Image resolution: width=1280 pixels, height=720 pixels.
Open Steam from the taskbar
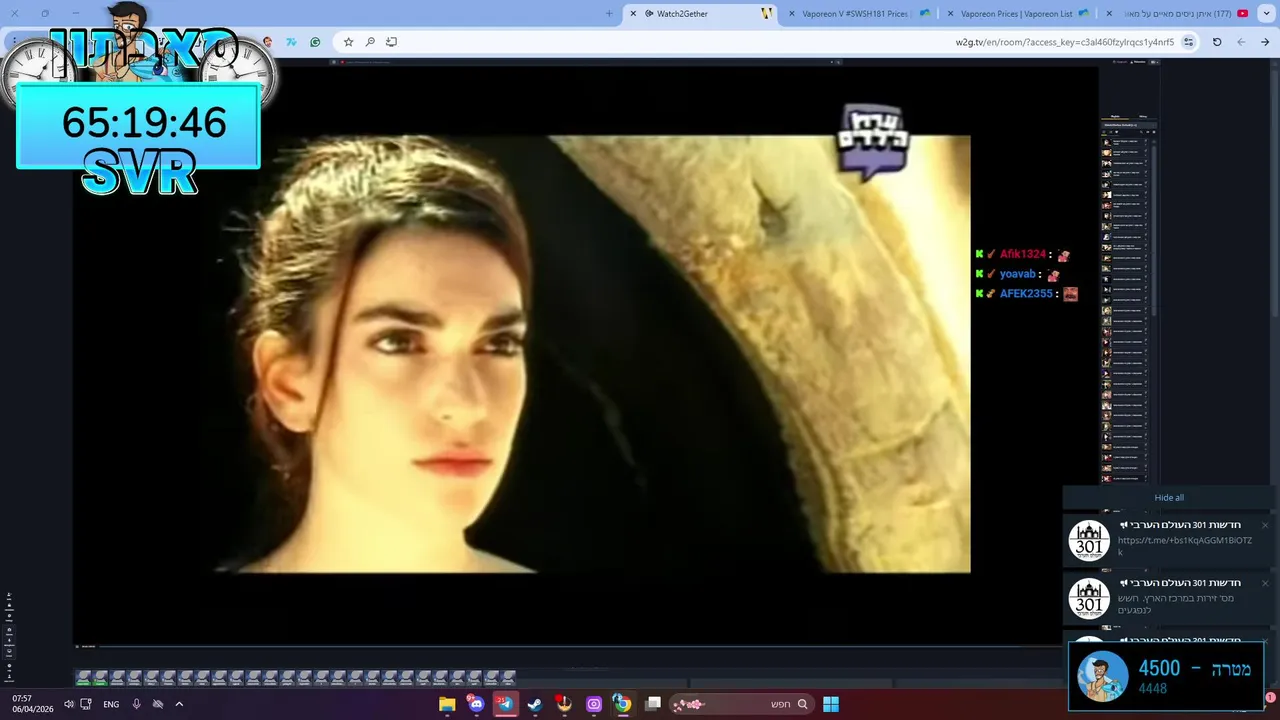[535, 704]
